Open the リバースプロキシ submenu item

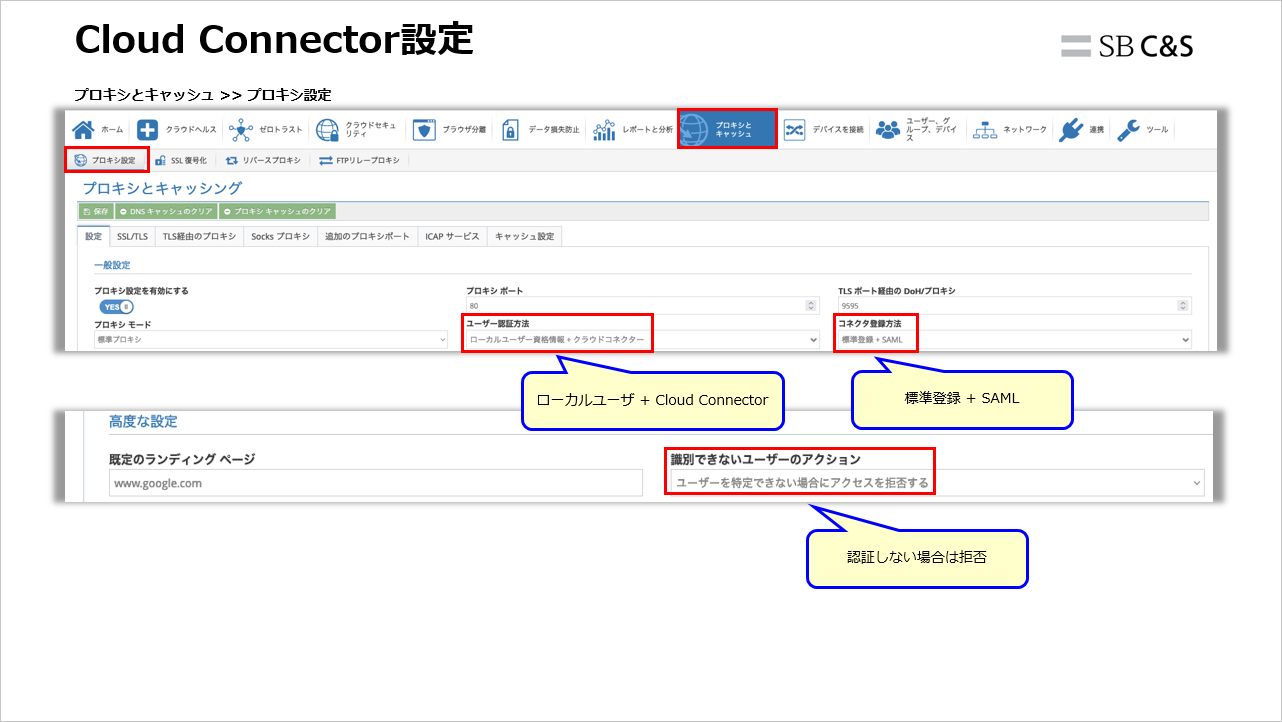pos(262,160)
